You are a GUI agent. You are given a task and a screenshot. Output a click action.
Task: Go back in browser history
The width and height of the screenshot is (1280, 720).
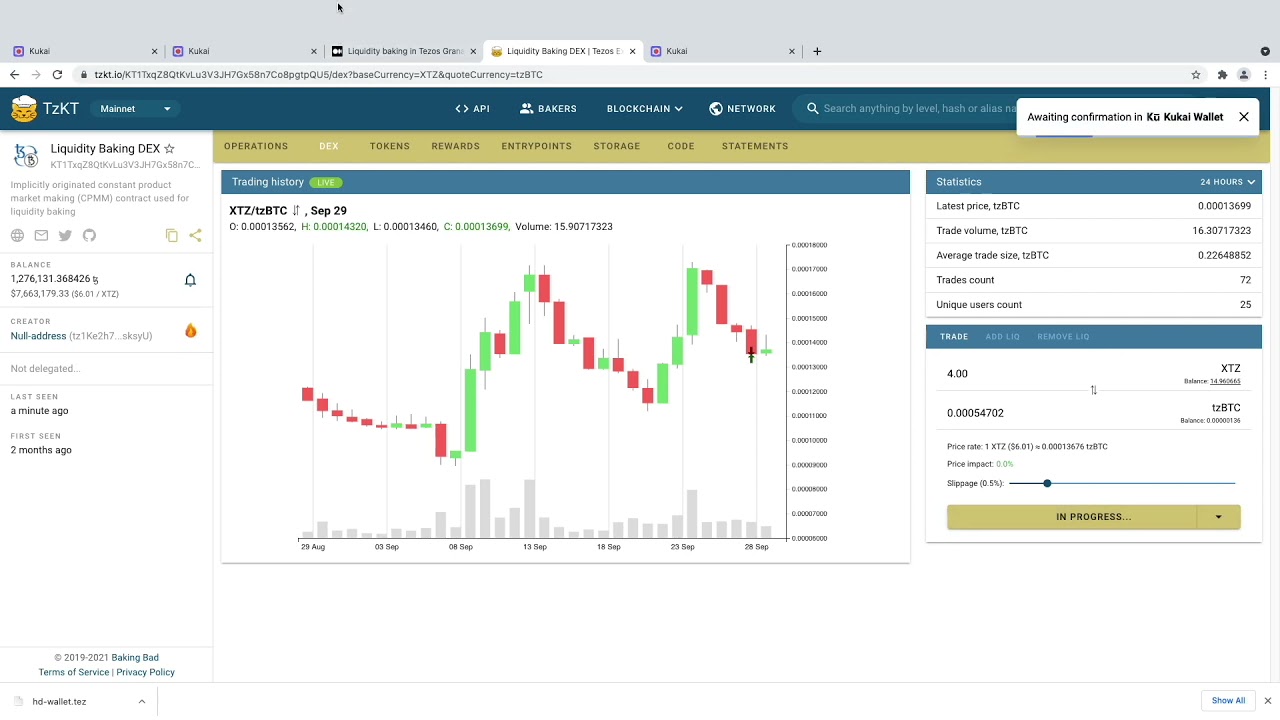point(14,75)
